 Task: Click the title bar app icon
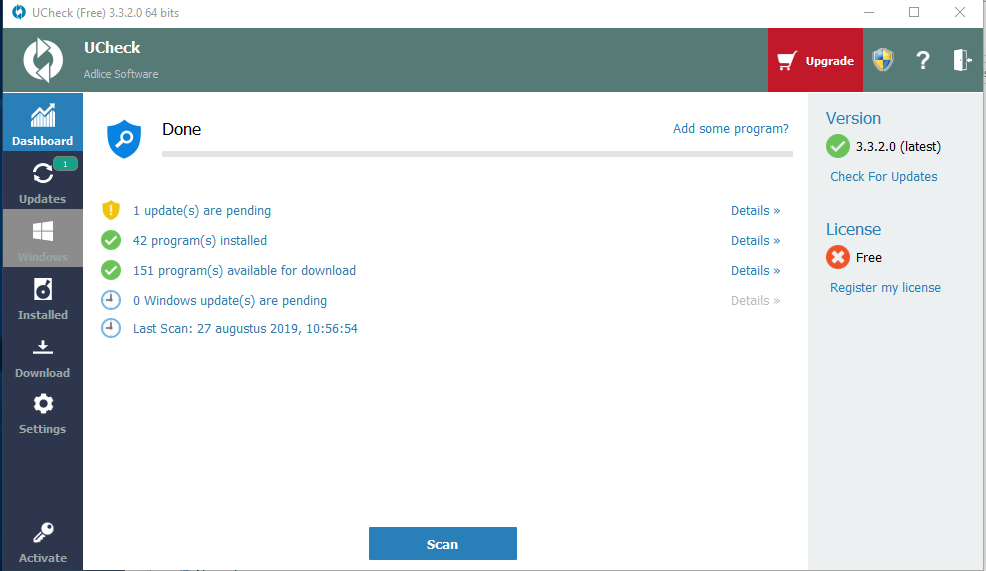click(19, 13)
